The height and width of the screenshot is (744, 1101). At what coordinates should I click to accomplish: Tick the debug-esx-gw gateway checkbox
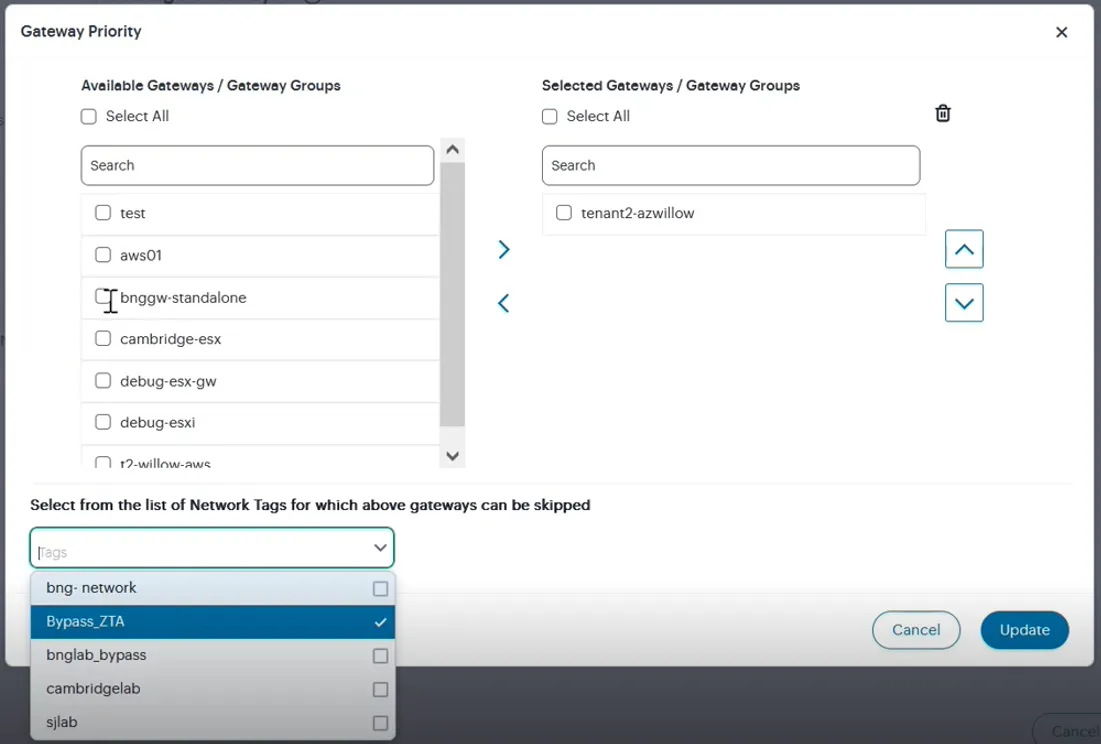coord(103,380)
